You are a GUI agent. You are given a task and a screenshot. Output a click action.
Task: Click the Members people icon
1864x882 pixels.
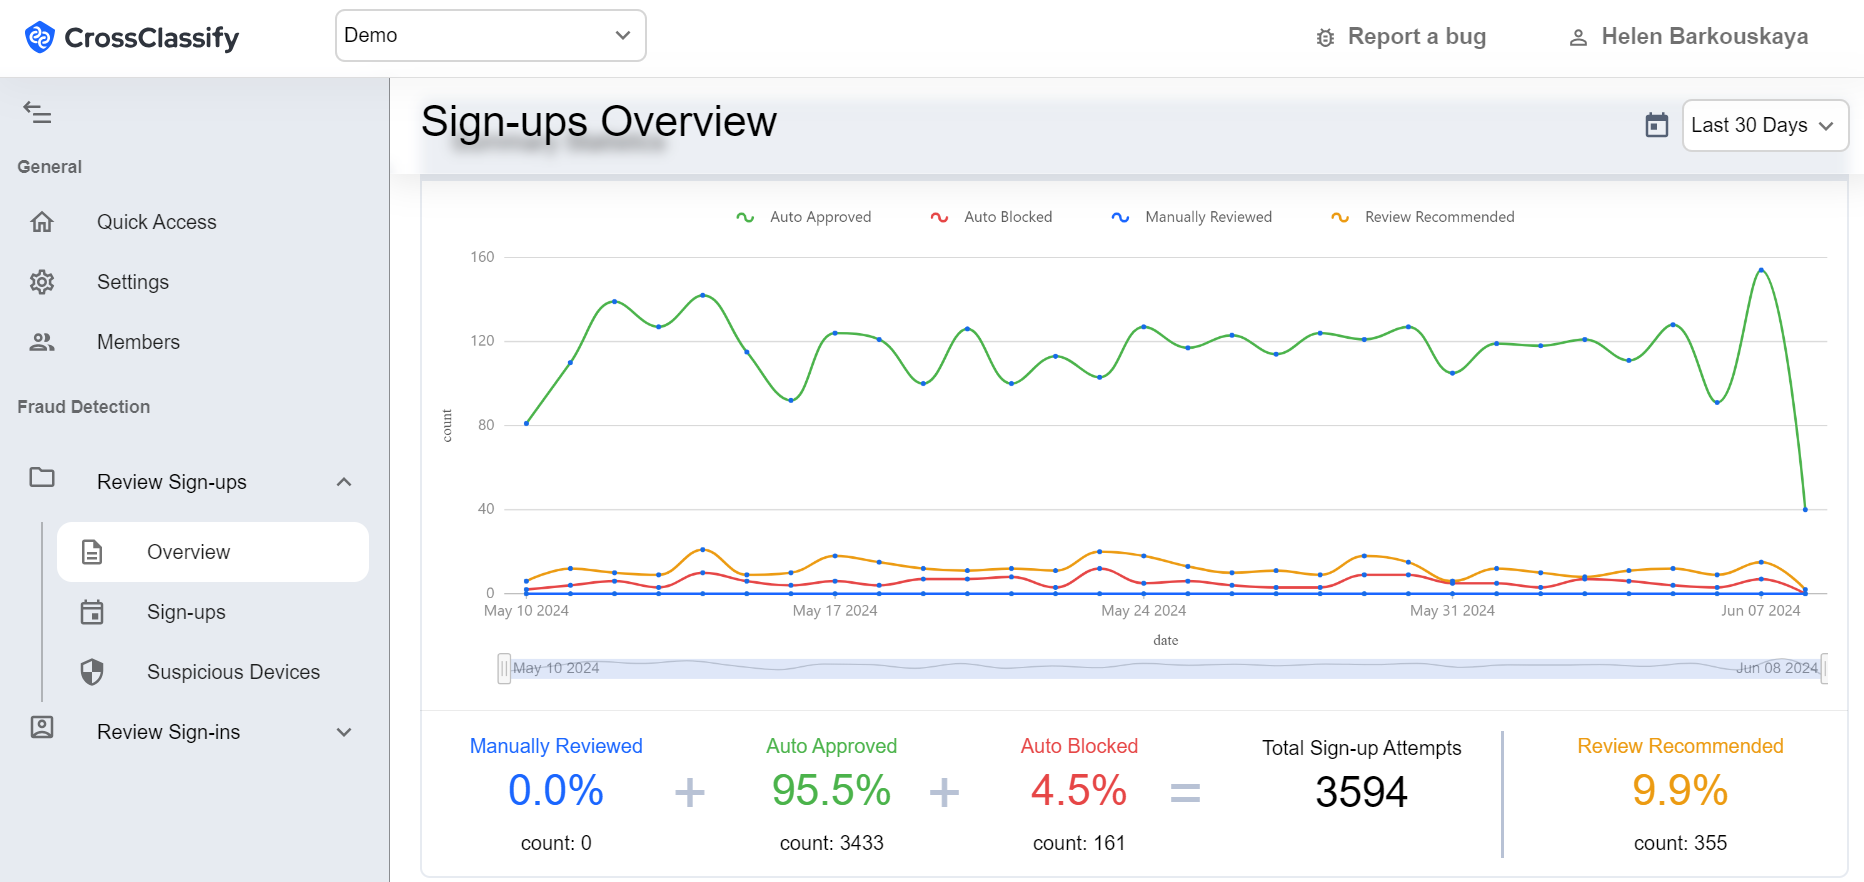[x=42, y=342]
